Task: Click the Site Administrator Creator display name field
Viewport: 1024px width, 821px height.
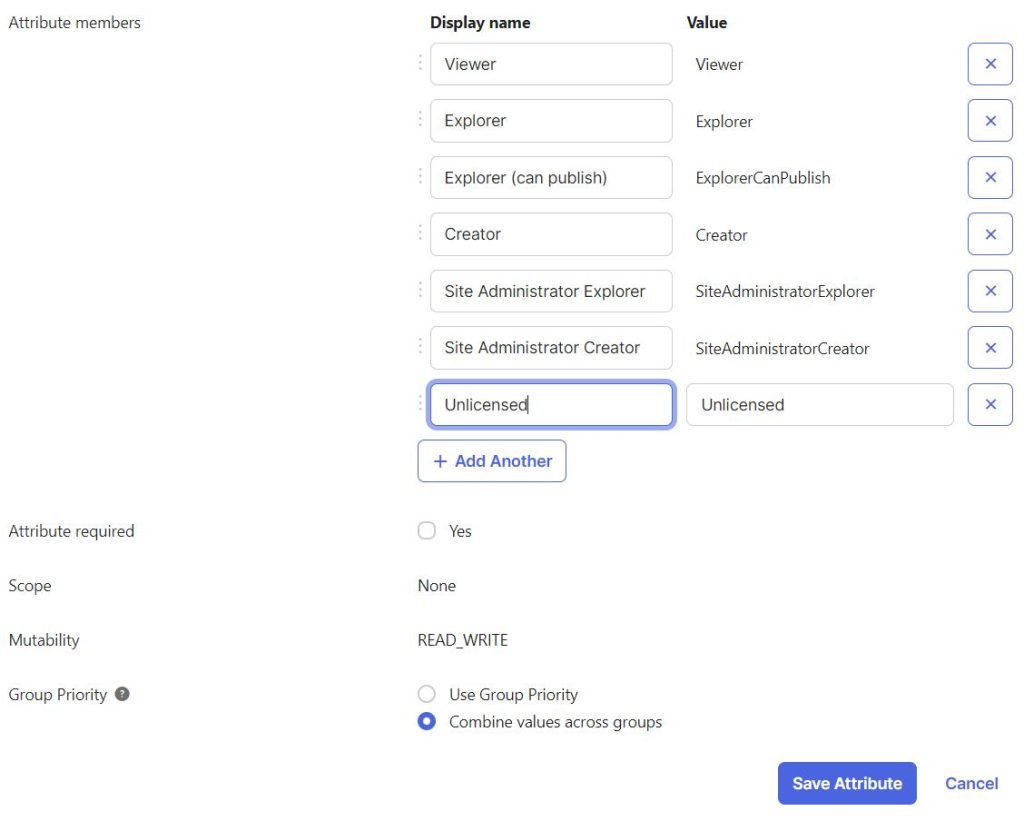Action: 551,347
